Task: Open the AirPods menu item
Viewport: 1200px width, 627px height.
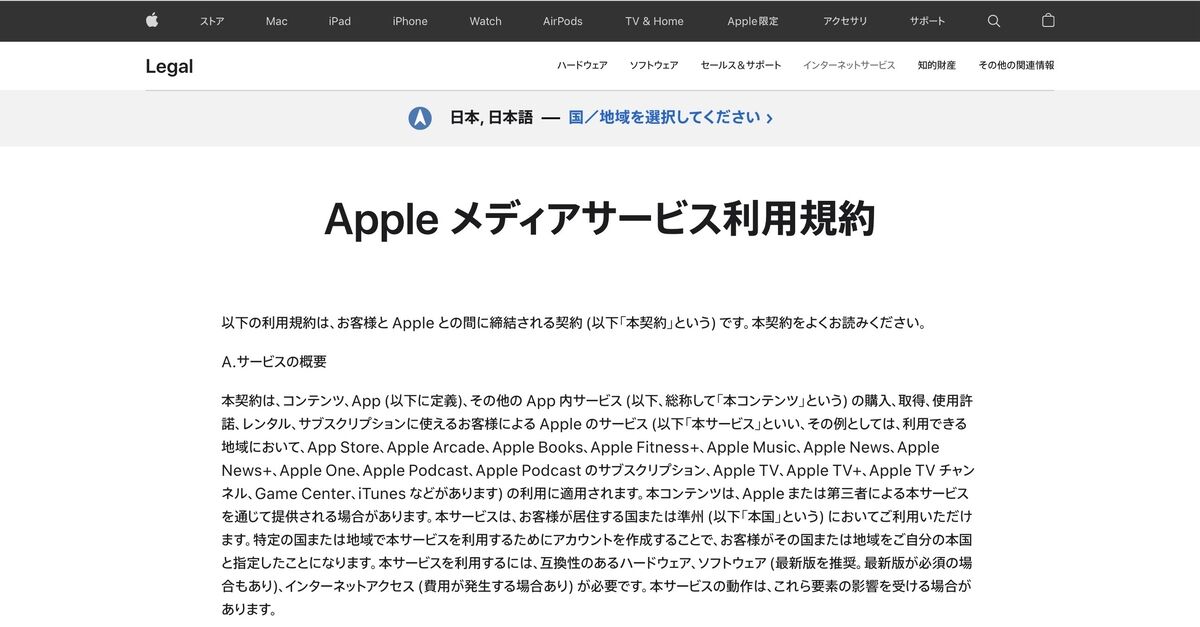Action: click(x=563, y=21)
